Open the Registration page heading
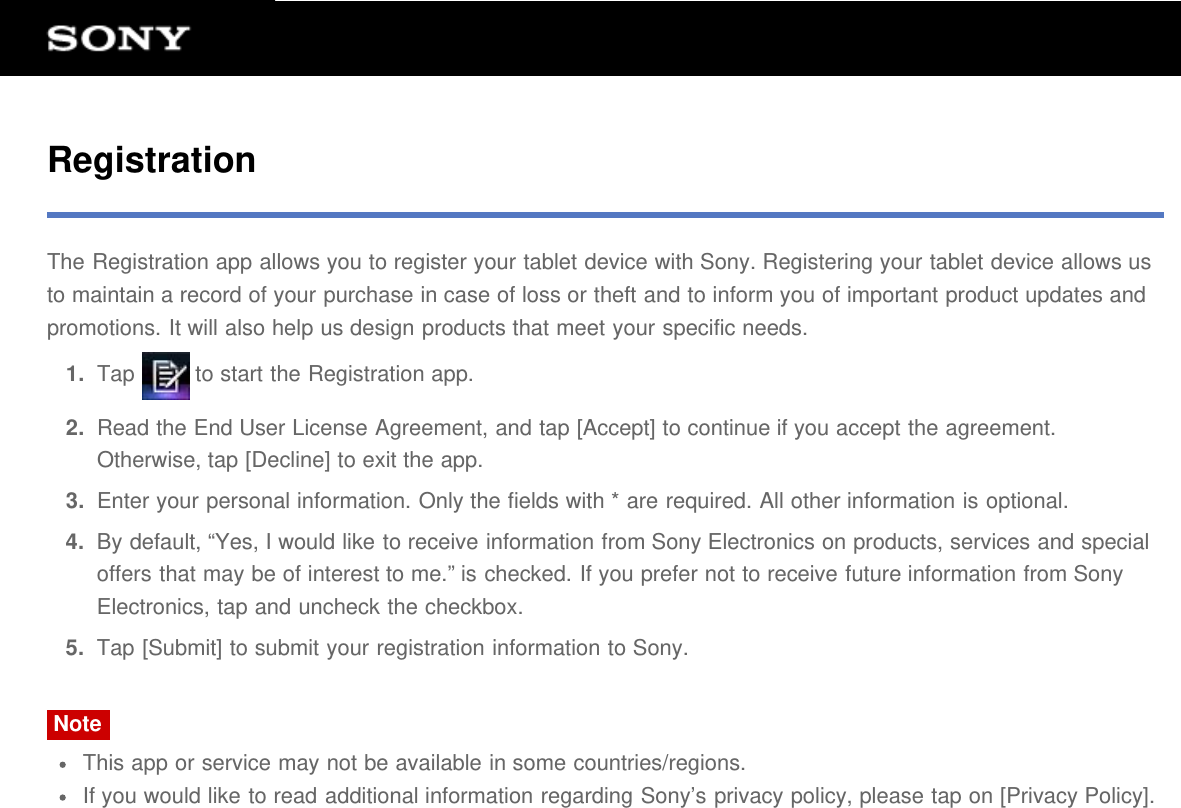 (x=151, y=159)
